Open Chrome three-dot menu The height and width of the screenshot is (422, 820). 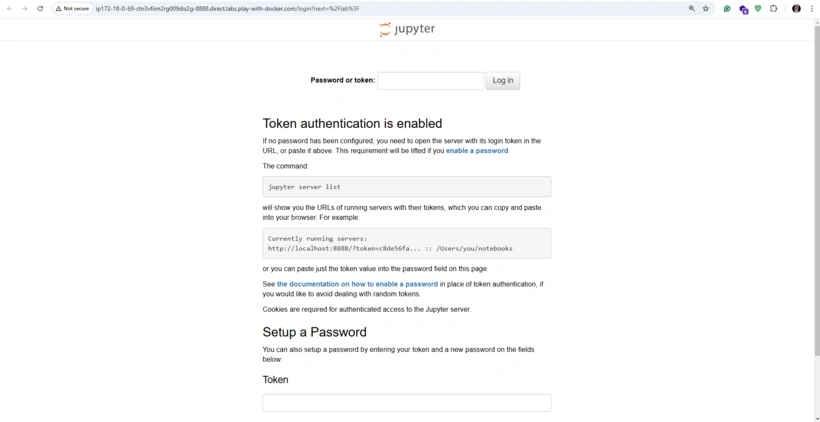(812, 8)
